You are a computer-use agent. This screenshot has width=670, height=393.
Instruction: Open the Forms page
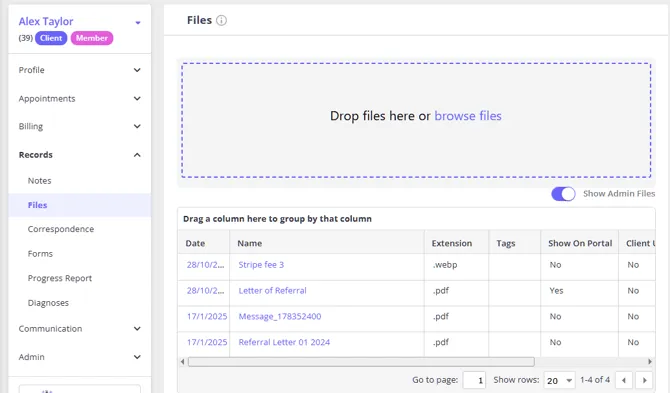(40, 254)
